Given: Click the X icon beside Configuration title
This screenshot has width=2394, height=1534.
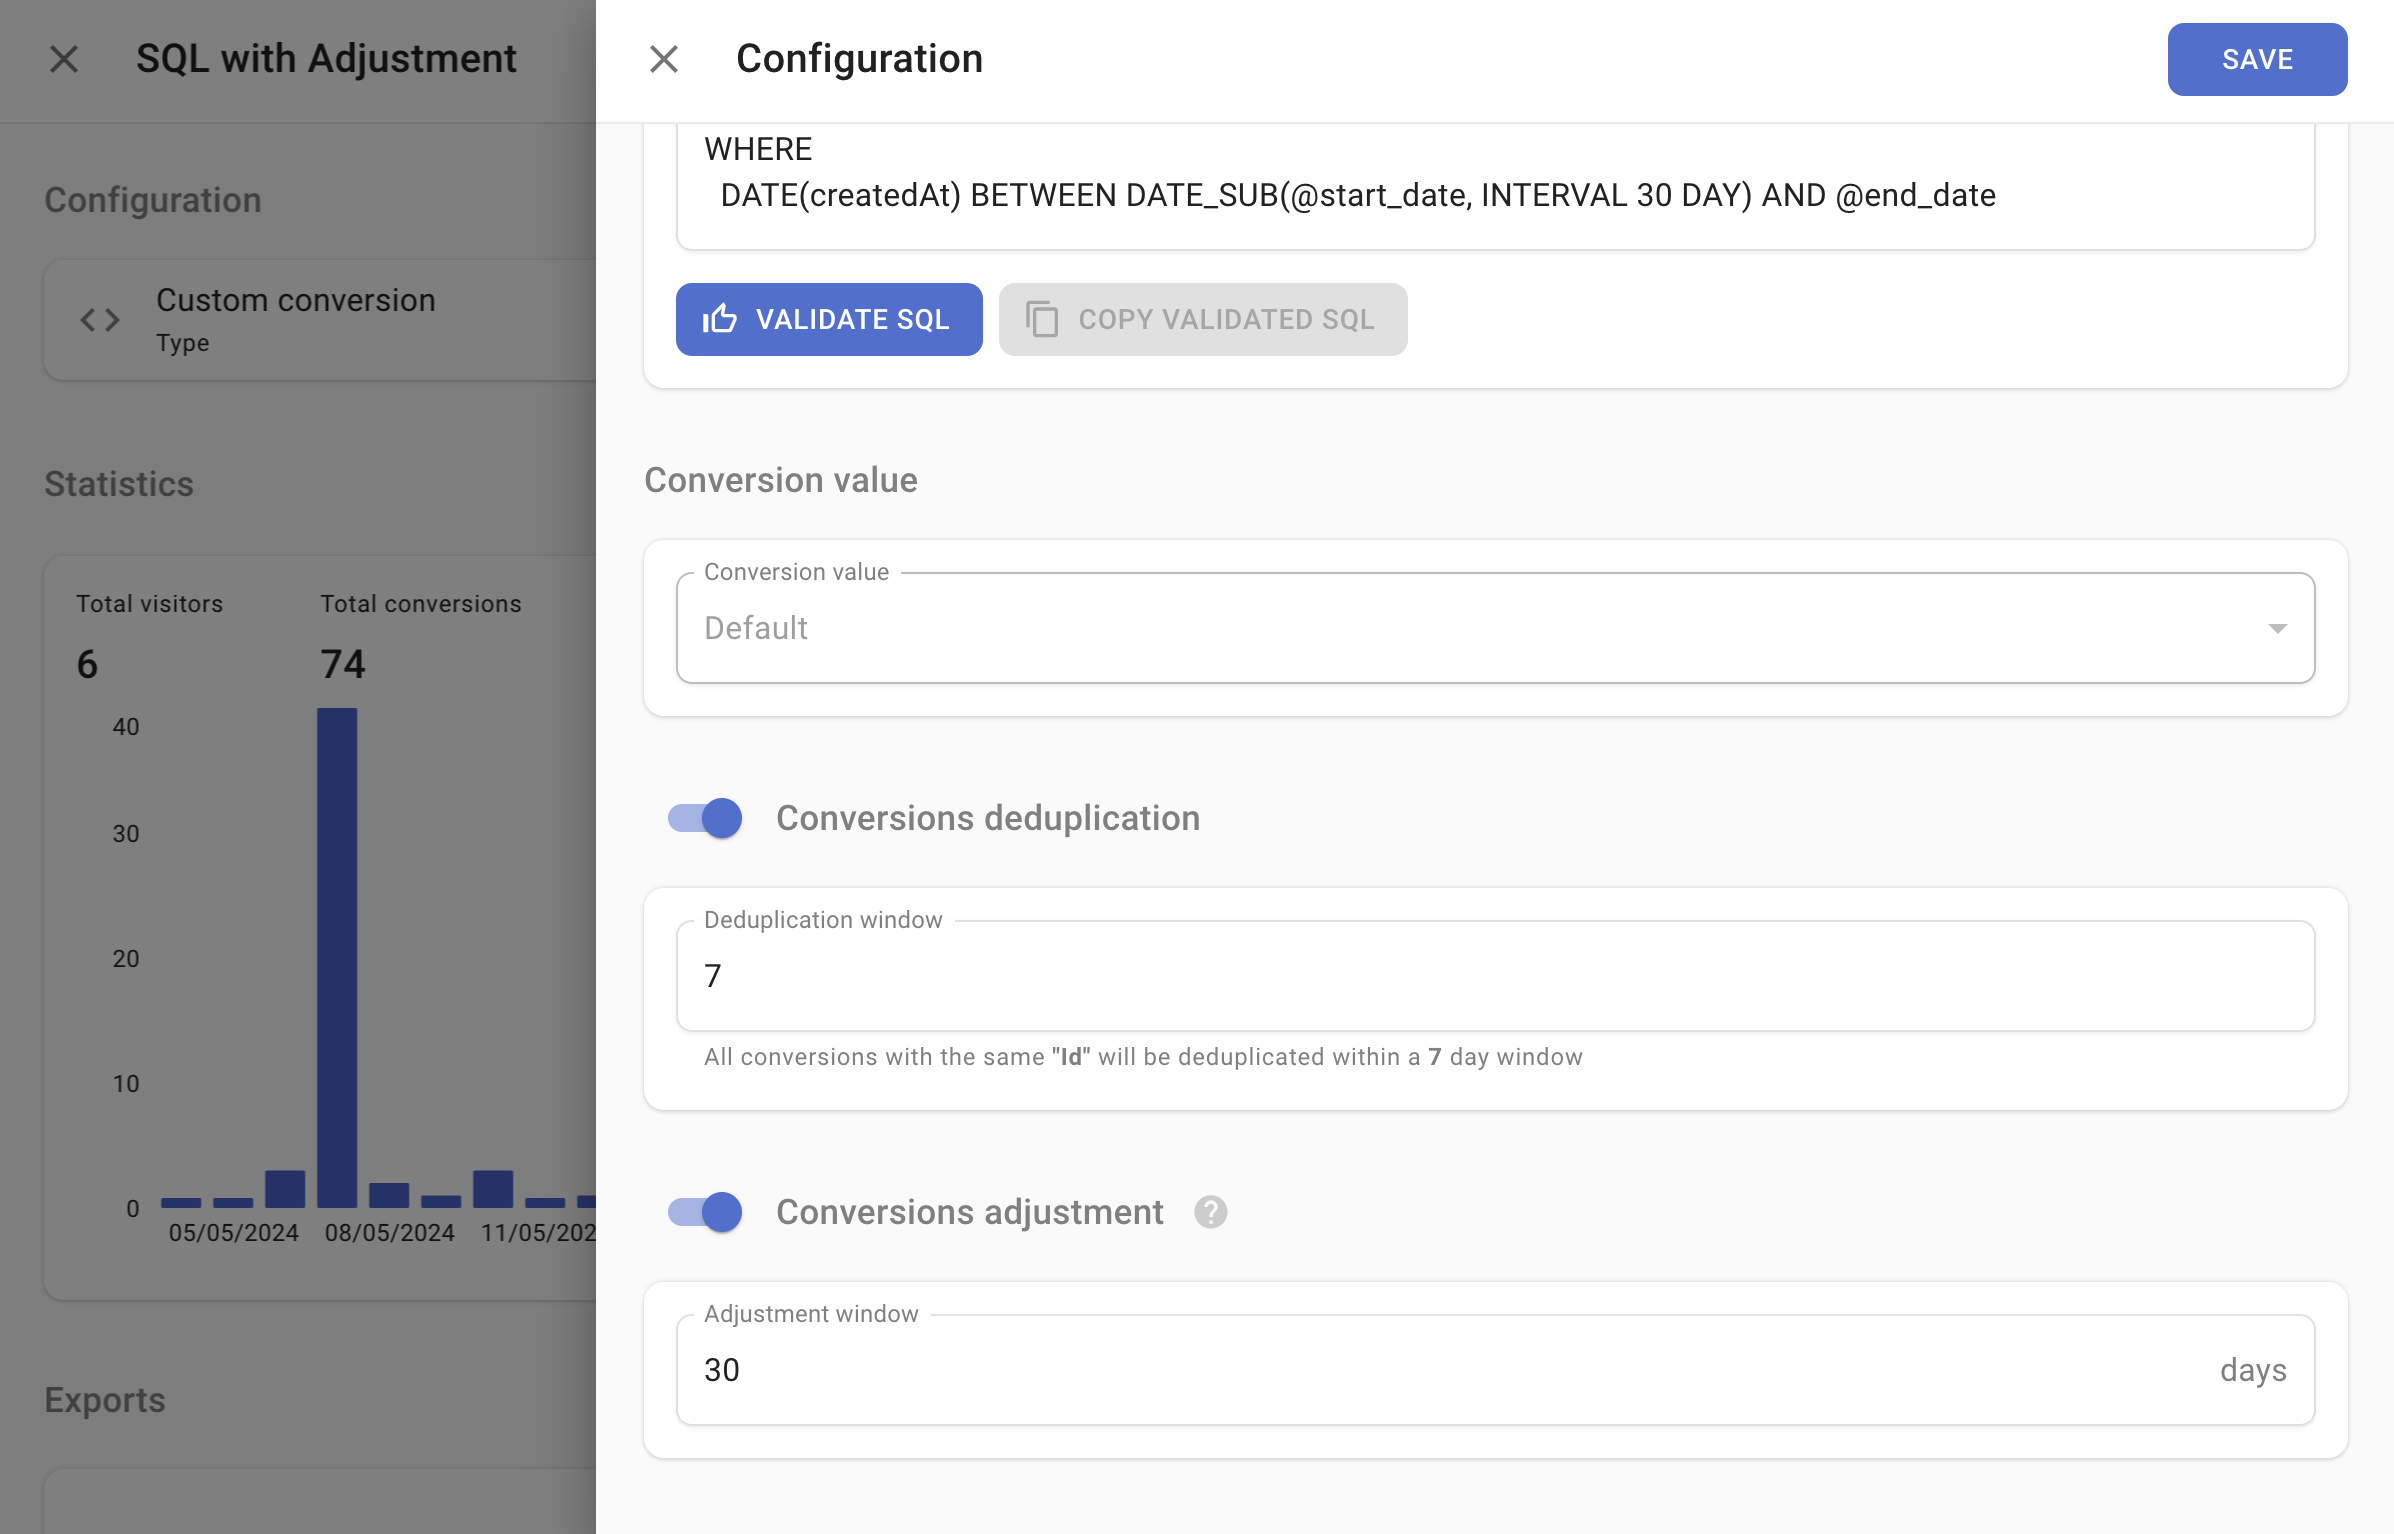Looking at the screenshot, I should point(663,59).
